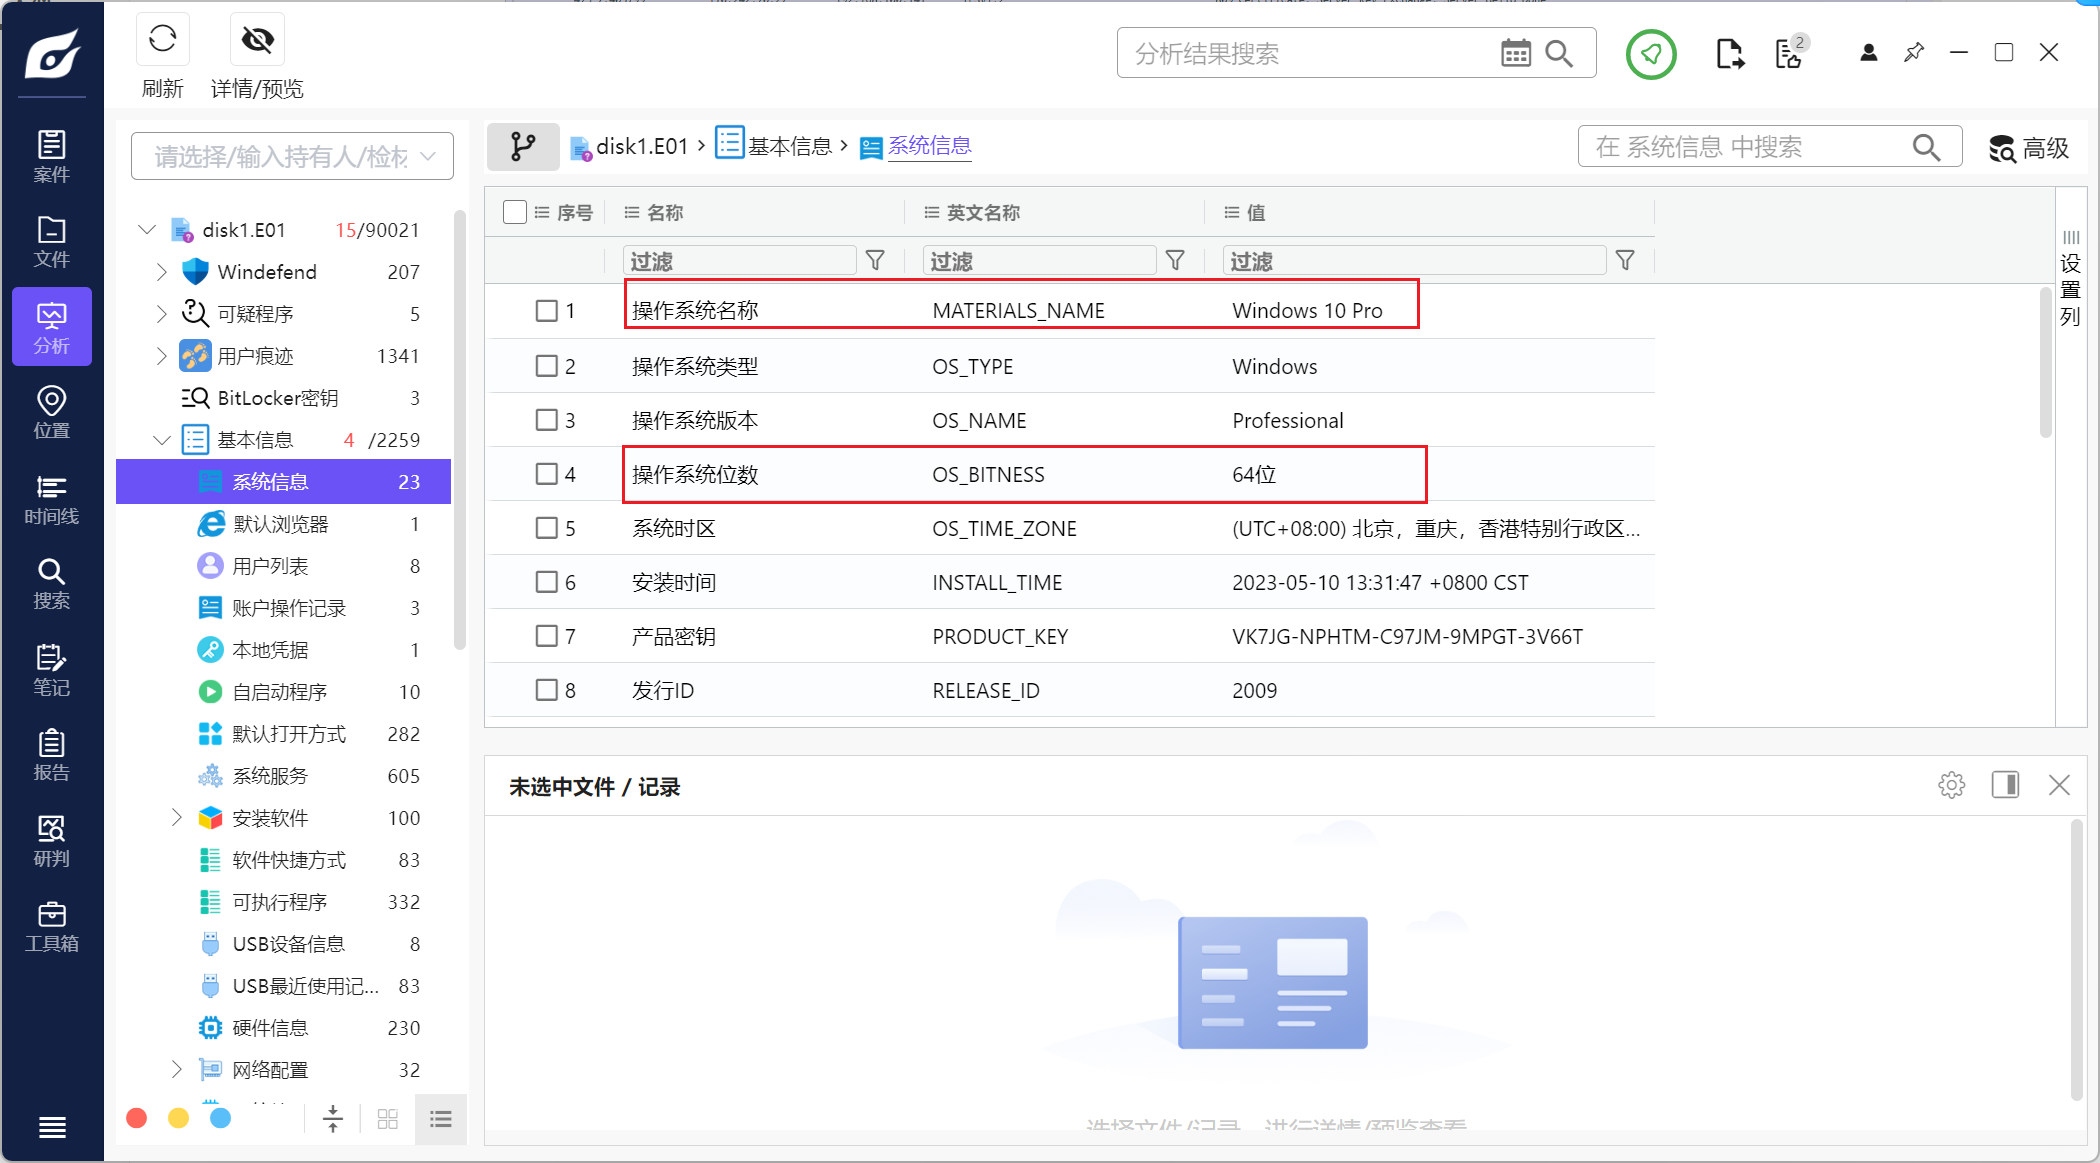Tick the 产品密钥 row checkbox
The height and width of the screenshot is (1163, 2100).
tap(546, 636)
